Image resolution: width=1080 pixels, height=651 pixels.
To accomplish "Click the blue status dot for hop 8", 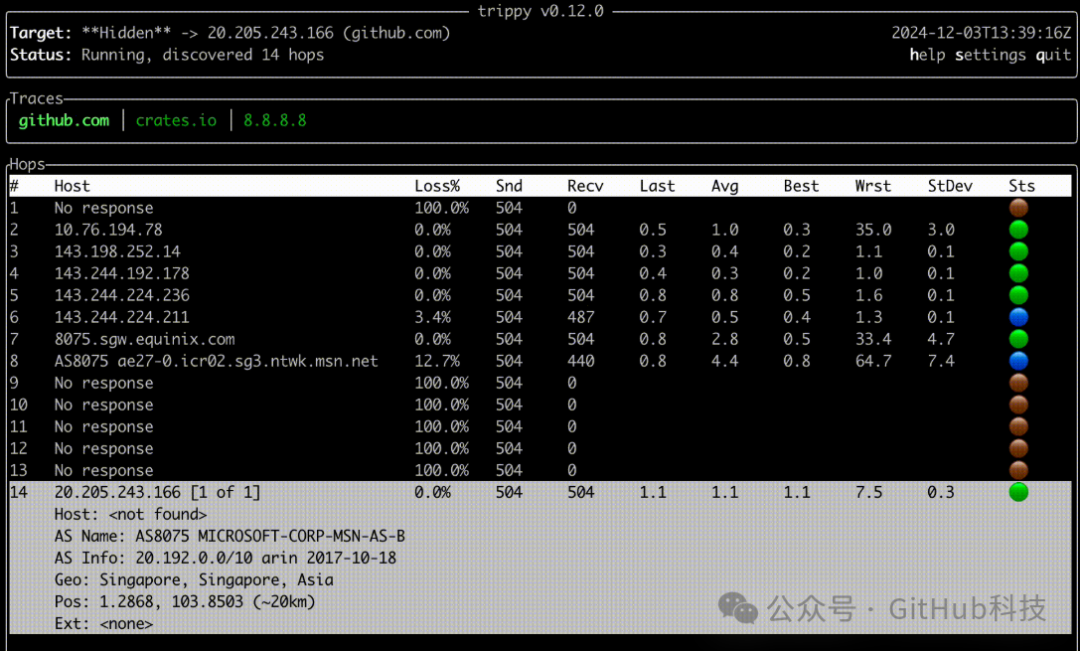I will 1019,361.
